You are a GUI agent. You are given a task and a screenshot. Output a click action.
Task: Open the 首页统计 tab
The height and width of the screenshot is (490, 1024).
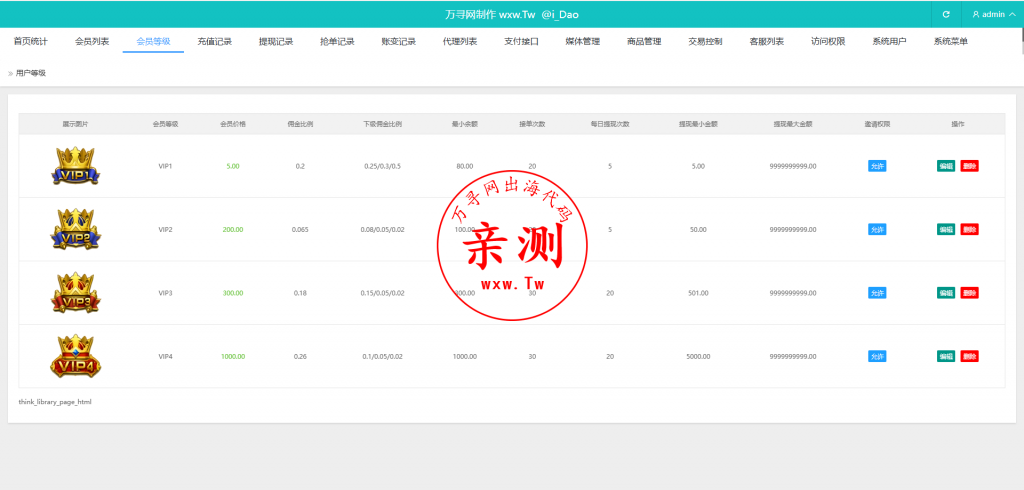(x=31, y=42)
